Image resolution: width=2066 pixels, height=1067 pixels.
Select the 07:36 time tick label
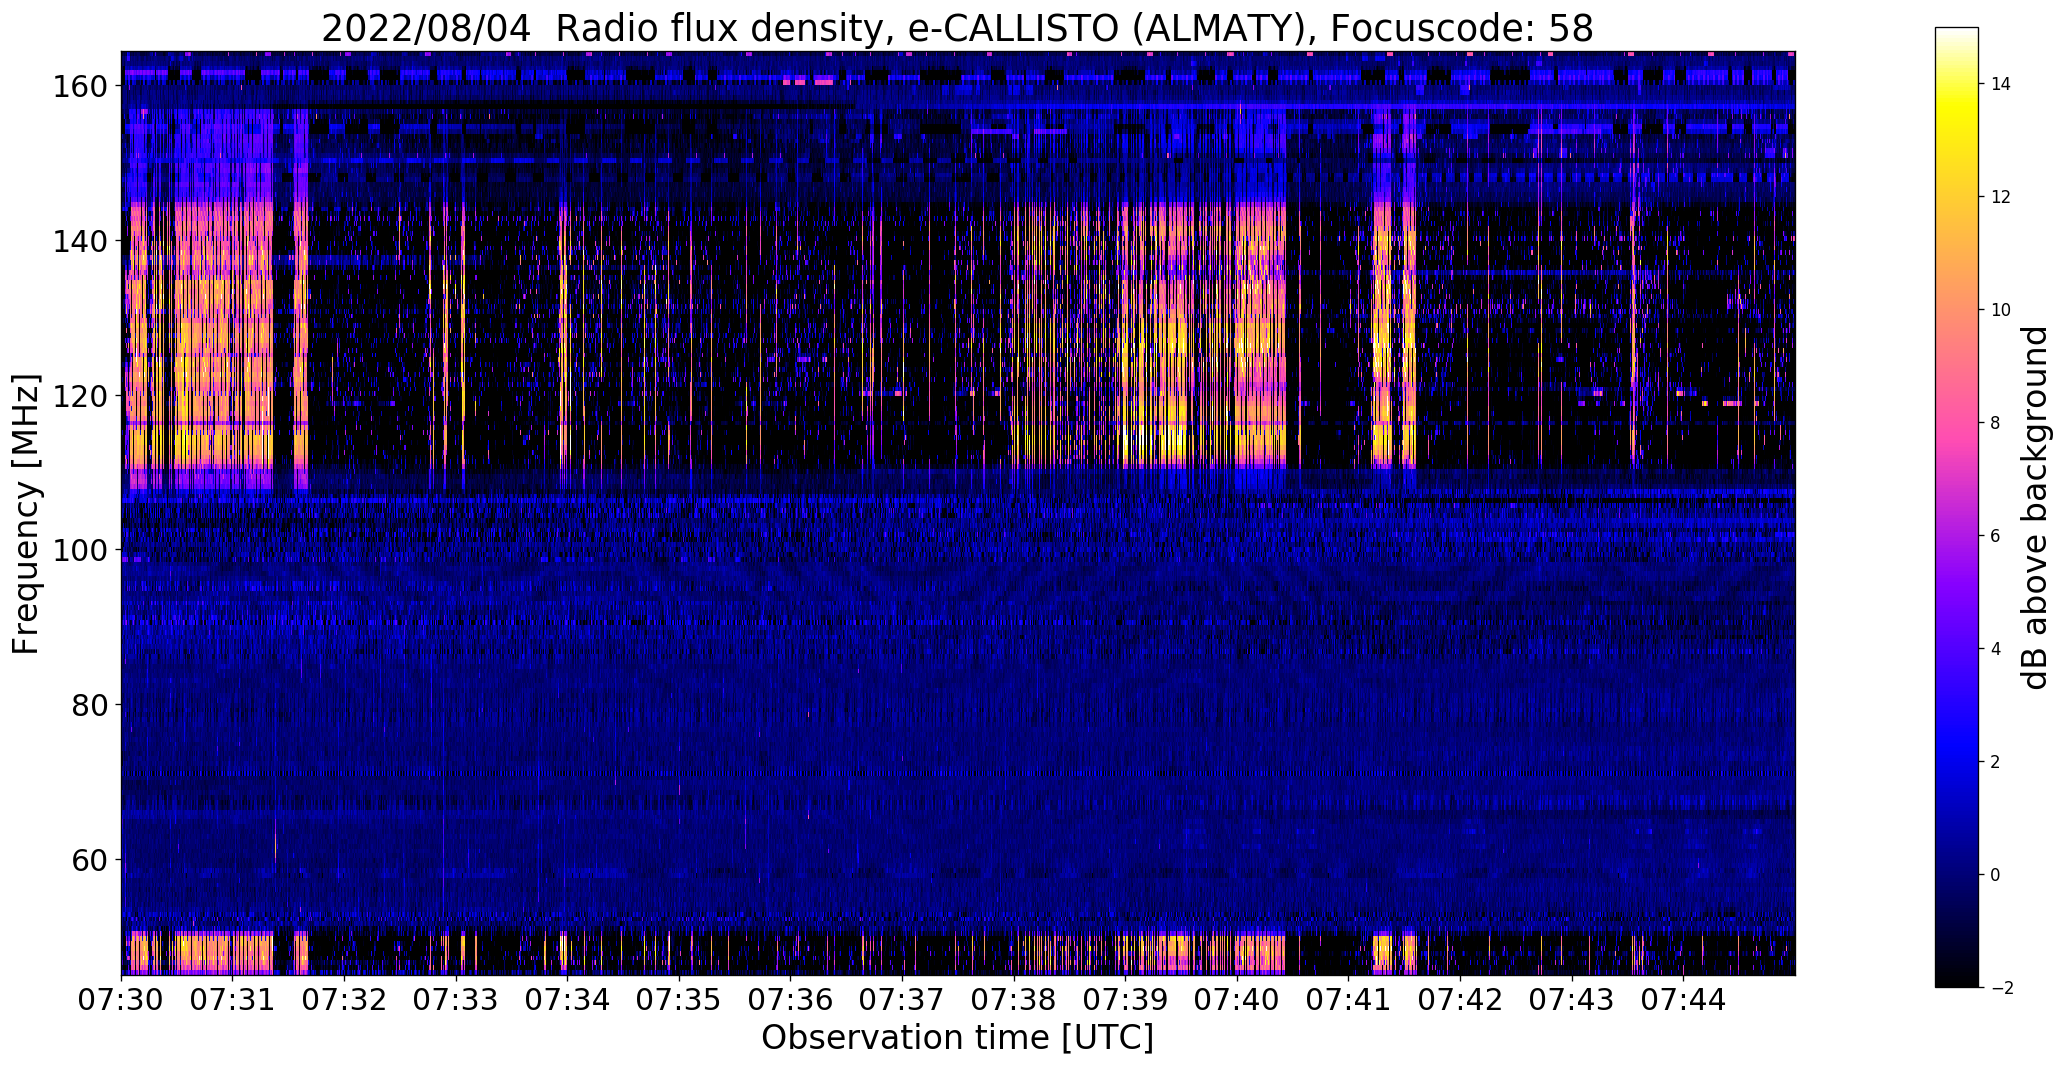pos(791,1000)
